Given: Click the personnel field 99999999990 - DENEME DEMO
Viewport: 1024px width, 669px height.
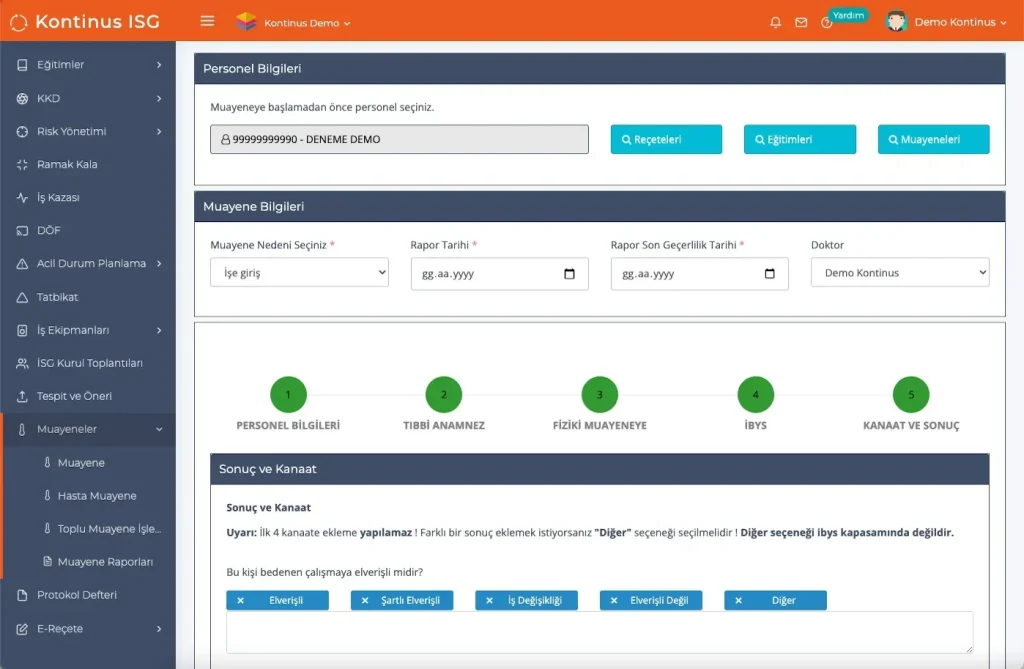Looking at the screenshot, I should coord(399,139).
